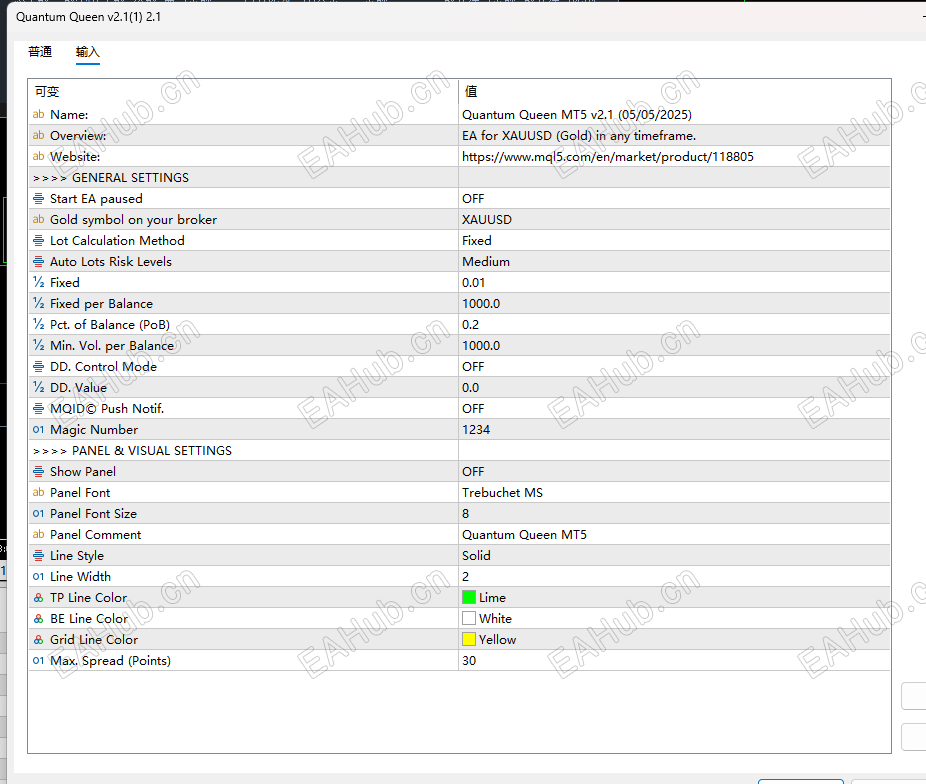Click the string icon beside Gold symbol on your broker
Image resolution: width=926 pixels, height=784 pixels.
coord(38,220)
